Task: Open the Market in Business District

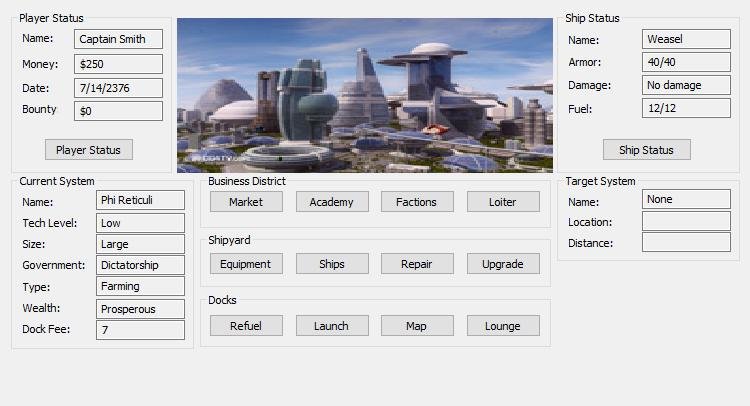Action: pyautogui.click(x=246, y=202)
